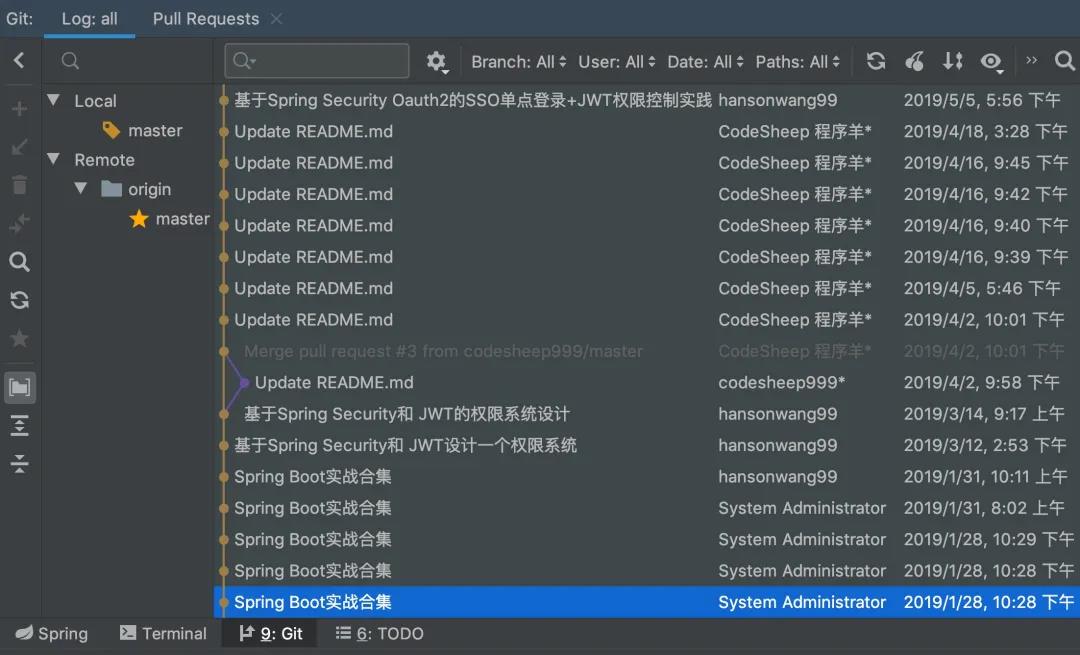Open the Terminal tool window tab
The image size is (1080, 655).
pos(163,633)
